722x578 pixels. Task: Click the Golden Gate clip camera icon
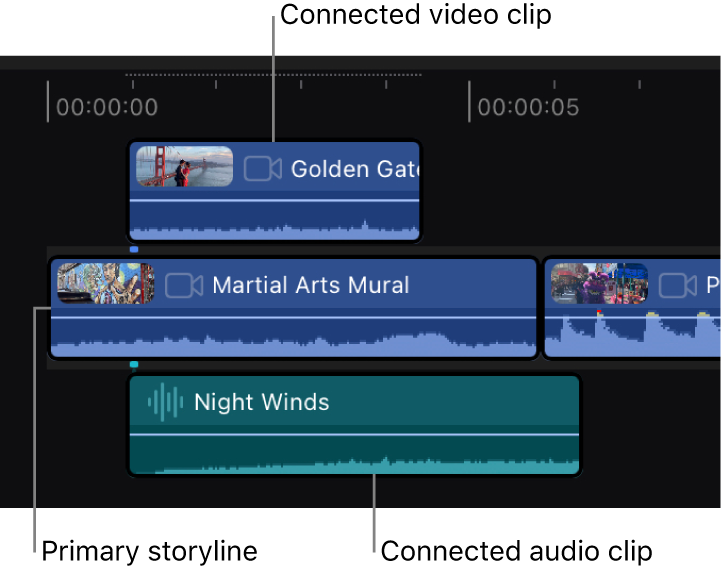click(262, 169)
